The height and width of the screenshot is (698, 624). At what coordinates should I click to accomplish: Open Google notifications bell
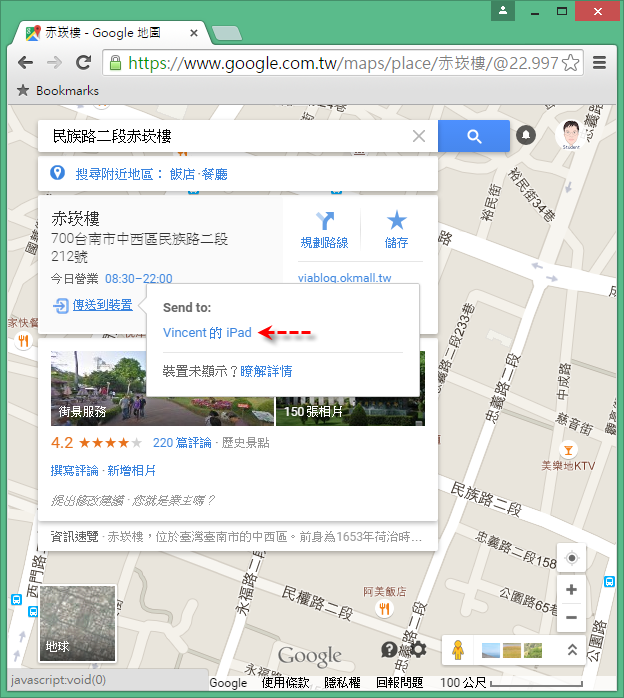[526, 135]
